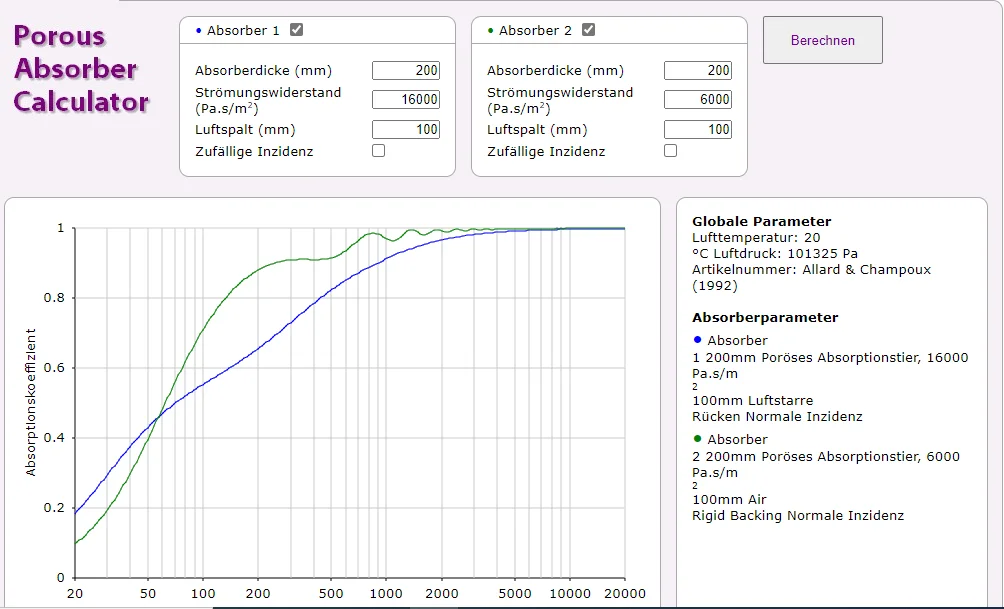Click the 1000 label on the frequency axis
This screenshot has height=609, width=1004.
click(x=386, y=594)
